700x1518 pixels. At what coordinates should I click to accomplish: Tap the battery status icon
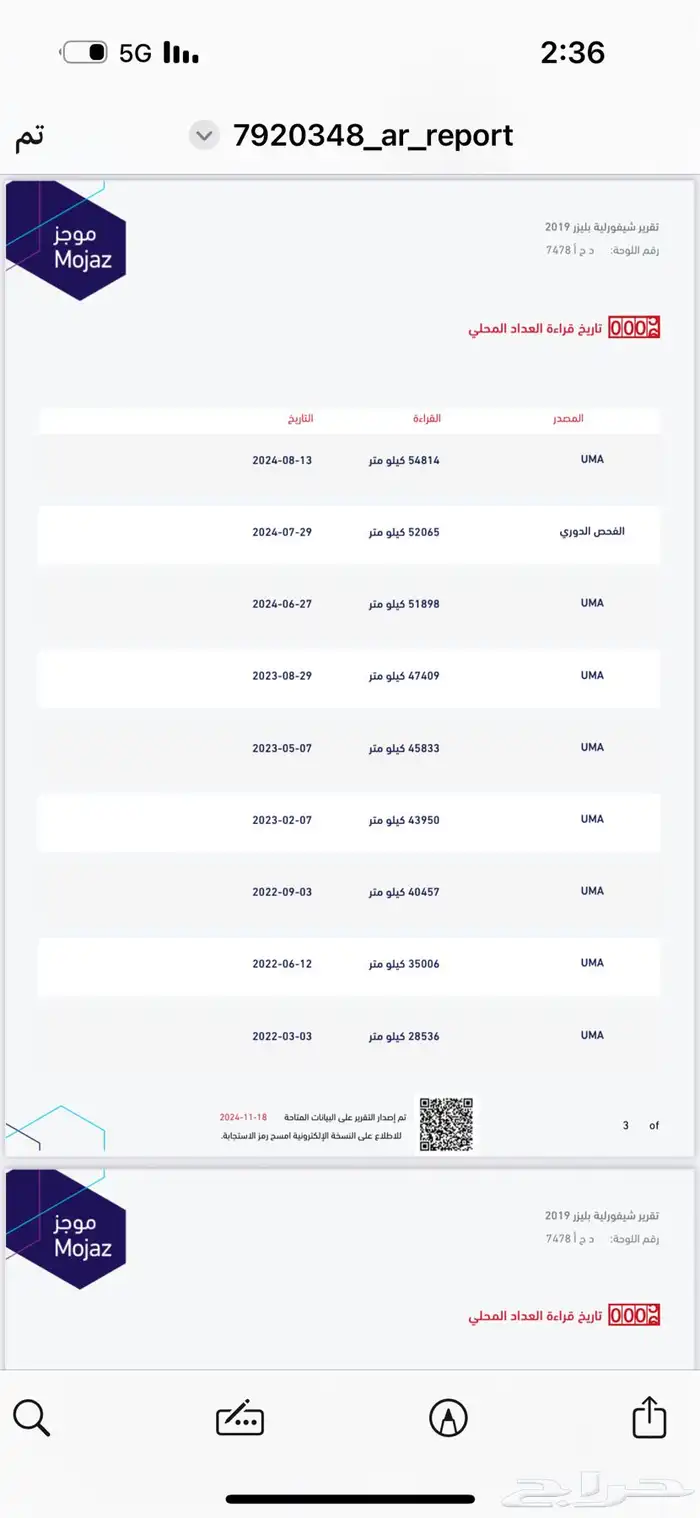(x=85, y=53)
